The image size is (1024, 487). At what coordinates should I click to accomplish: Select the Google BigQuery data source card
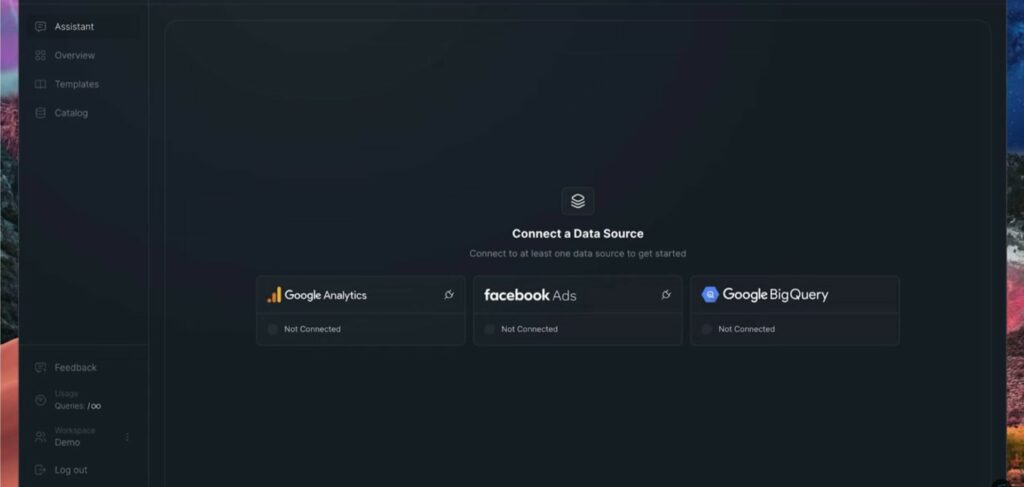795,310
